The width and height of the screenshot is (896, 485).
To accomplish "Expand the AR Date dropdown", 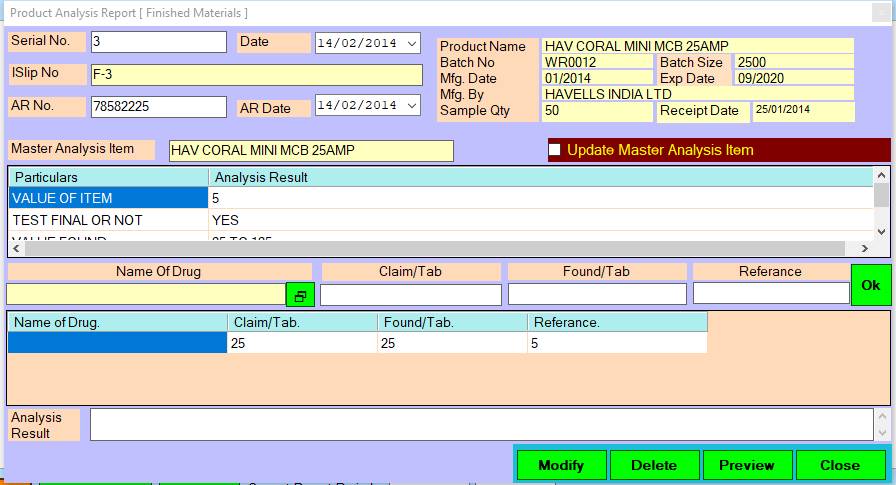I will point(412,106).
